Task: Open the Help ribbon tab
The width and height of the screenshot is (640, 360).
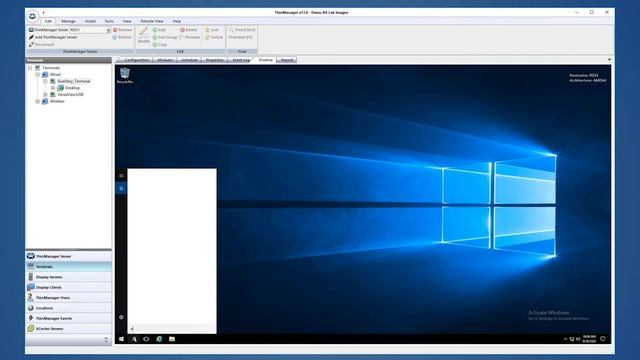Action: 177,21
